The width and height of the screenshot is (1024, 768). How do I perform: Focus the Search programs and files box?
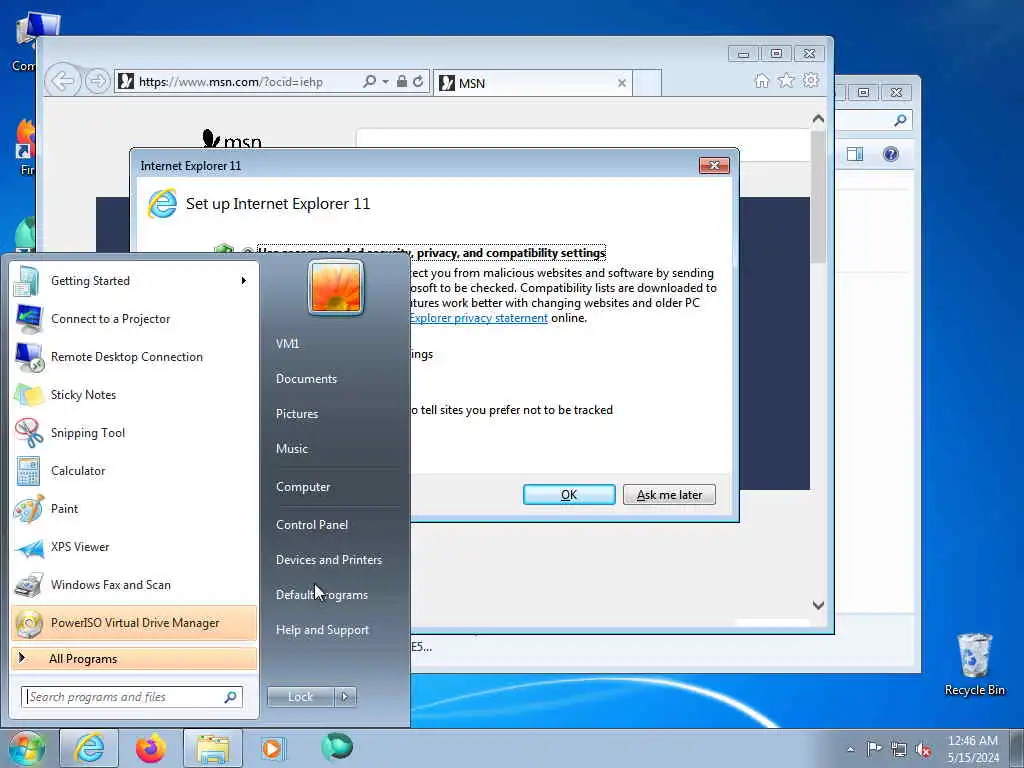tap(132, 697)
